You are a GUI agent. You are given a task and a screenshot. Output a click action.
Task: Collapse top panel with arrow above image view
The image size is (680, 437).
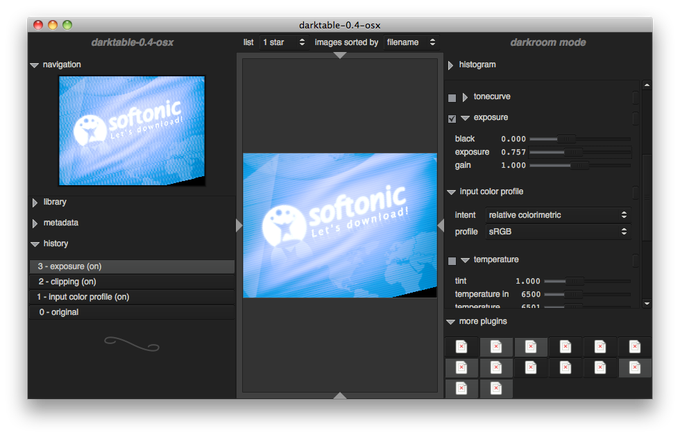pos(340,55)
